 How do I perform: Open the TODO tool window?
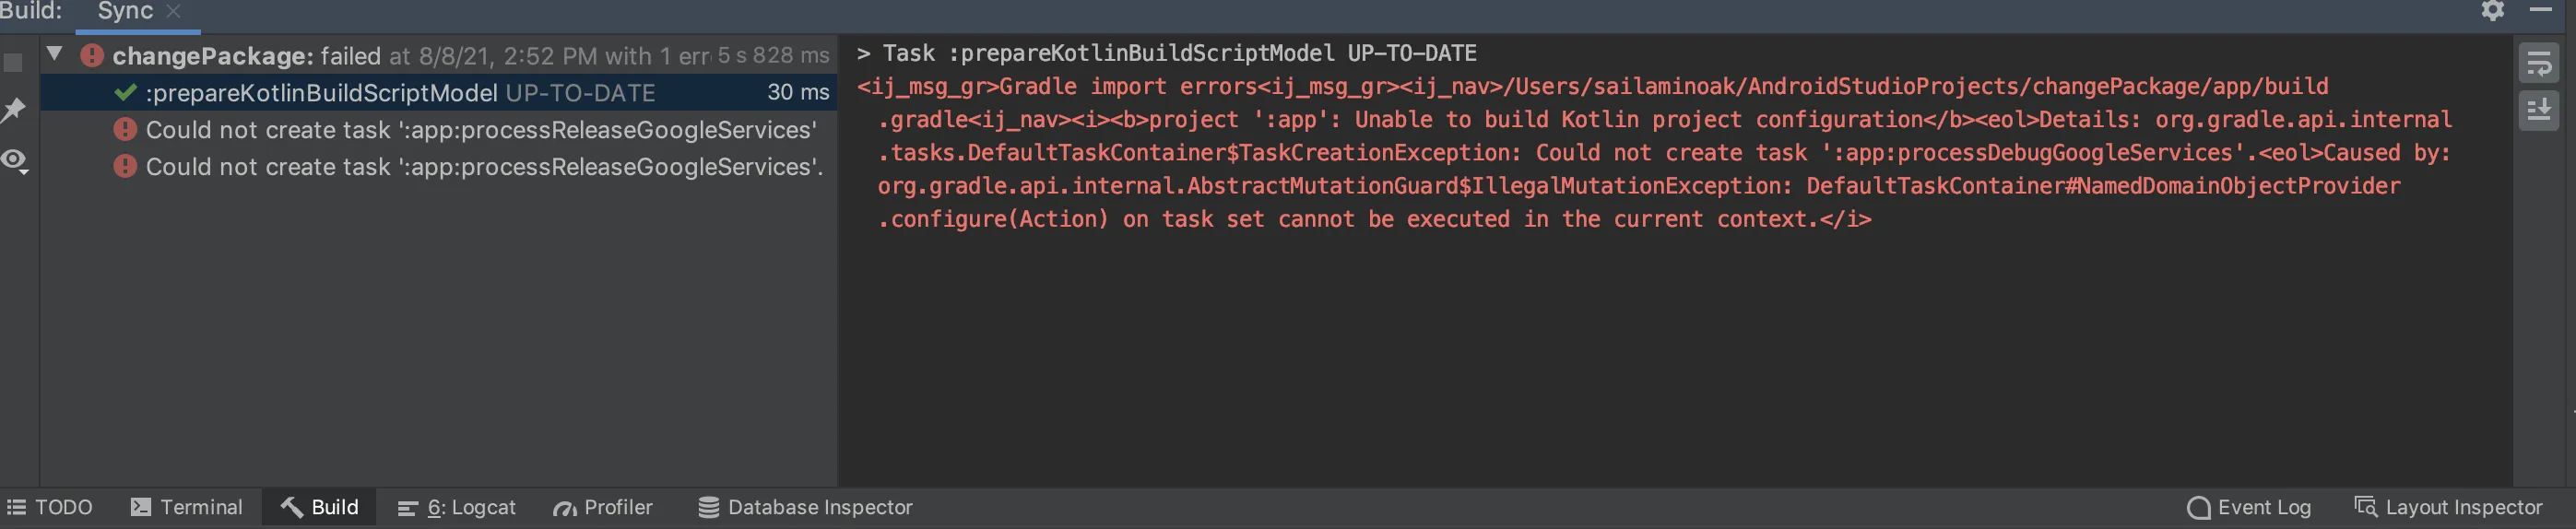50,507
